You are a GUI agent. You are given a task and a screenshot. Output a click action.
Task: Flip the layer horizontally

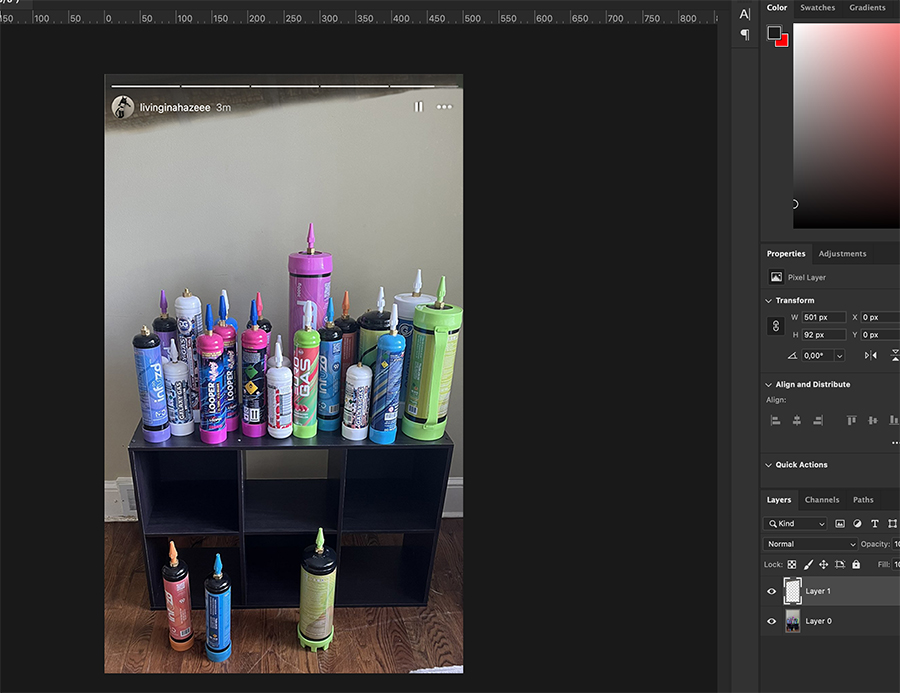point(871,355)
